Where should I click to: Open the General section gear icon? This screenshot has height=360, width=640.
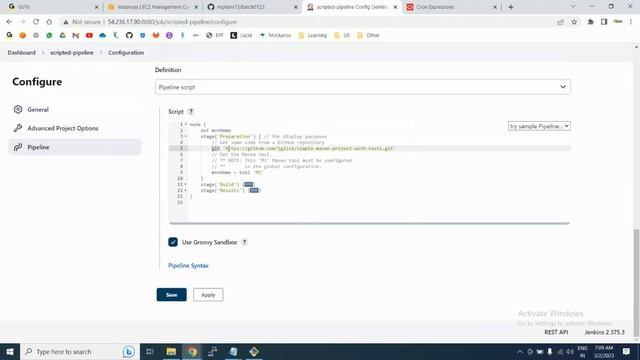(18, 109)
